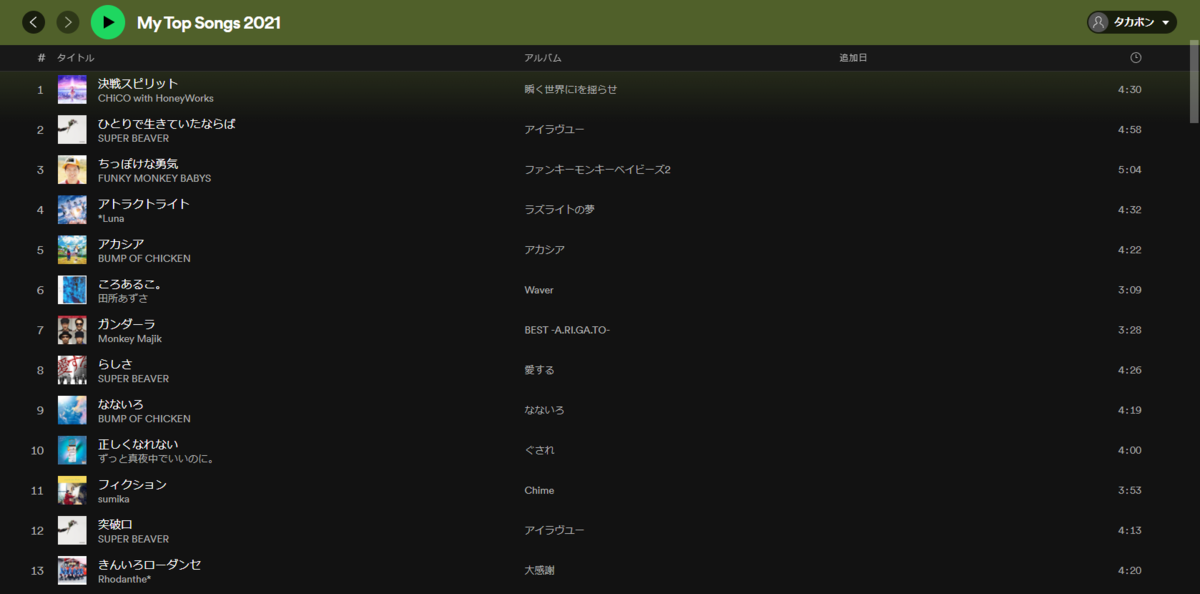Screen dimensions: 1200x594
Task: Select song title きんいろローダンセ
Action: 150,563
